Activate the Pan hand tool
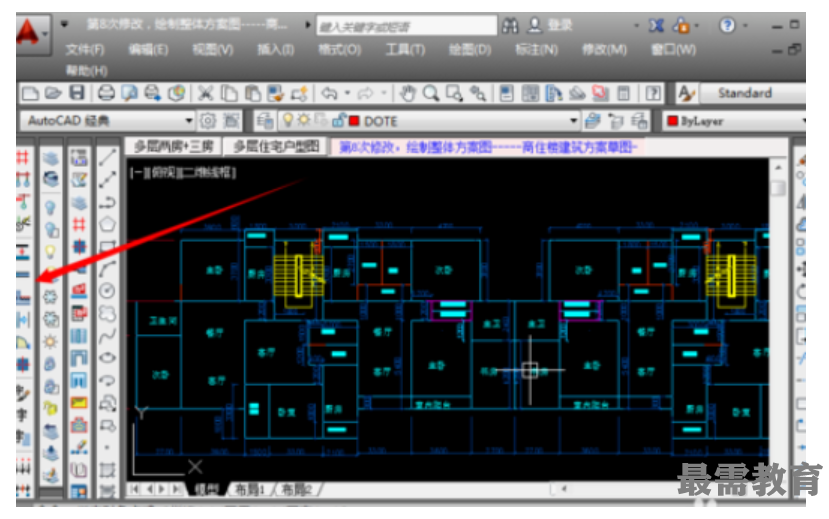 pos(407,94)
